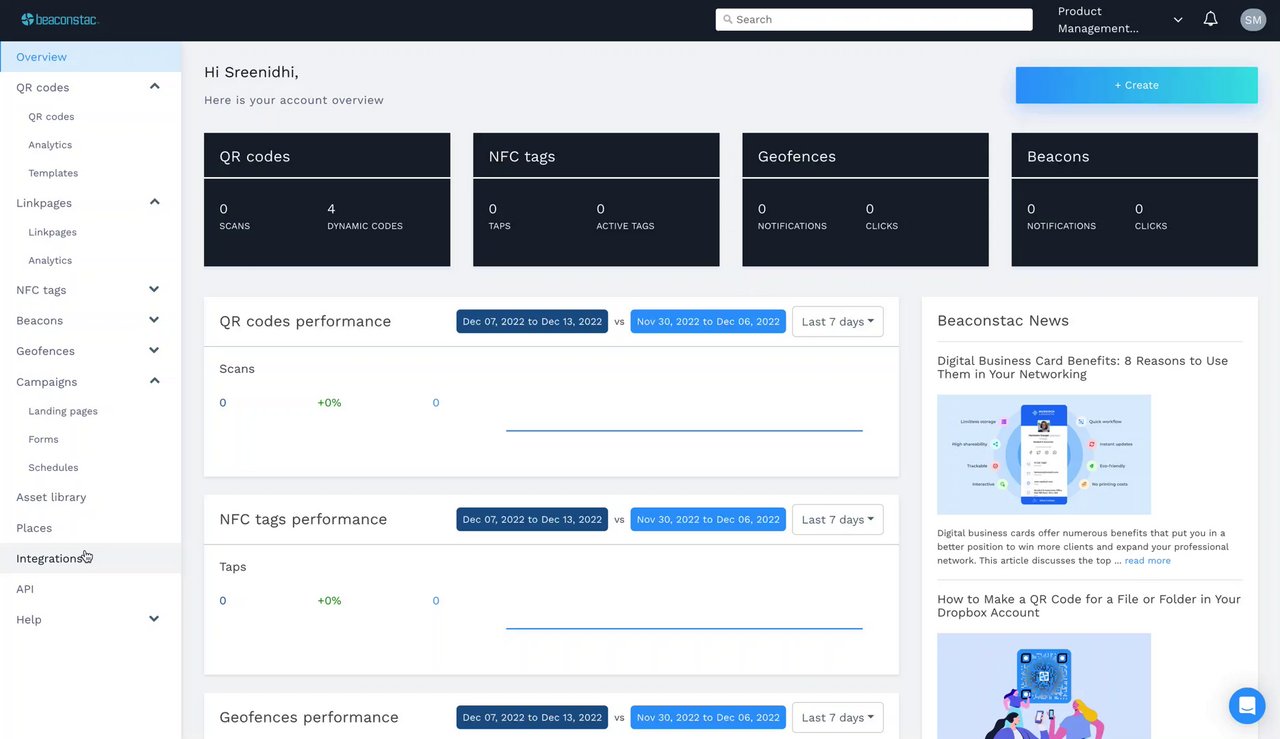Click comparison range Nov 30 to Dec 06 in NFC tags performance
This screenshot has height=739, width=1280.
click(x=708, y=520)
